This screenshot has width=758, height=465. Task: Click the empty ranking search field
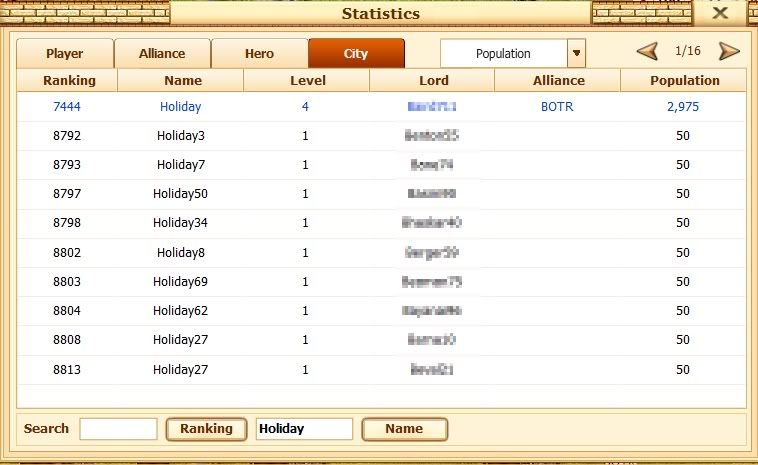click(118, 429)
